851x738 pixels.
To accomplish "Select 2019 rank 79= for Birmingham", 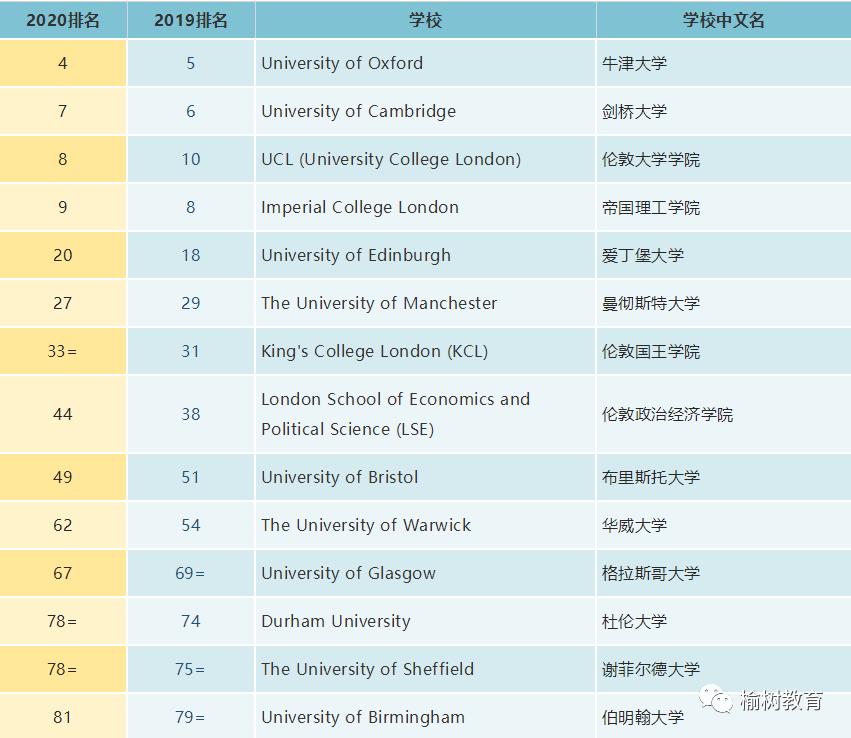I will pos(191,716).
